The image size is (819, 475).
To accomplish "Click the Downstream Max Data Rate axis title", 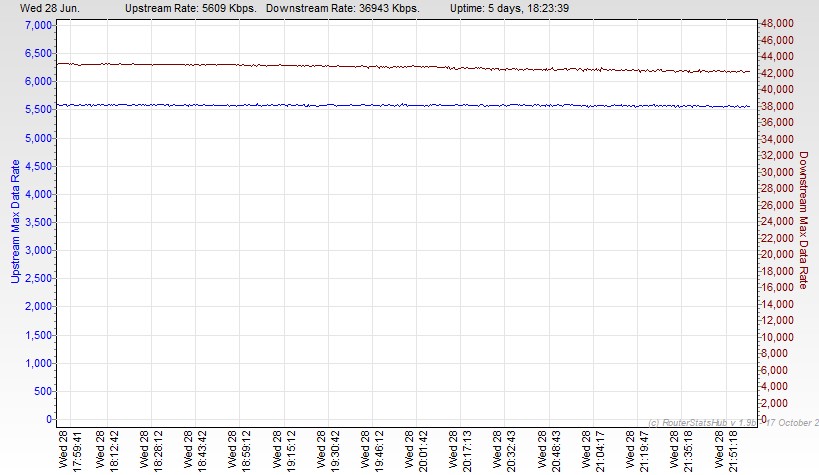I will (x=803, y=220).
